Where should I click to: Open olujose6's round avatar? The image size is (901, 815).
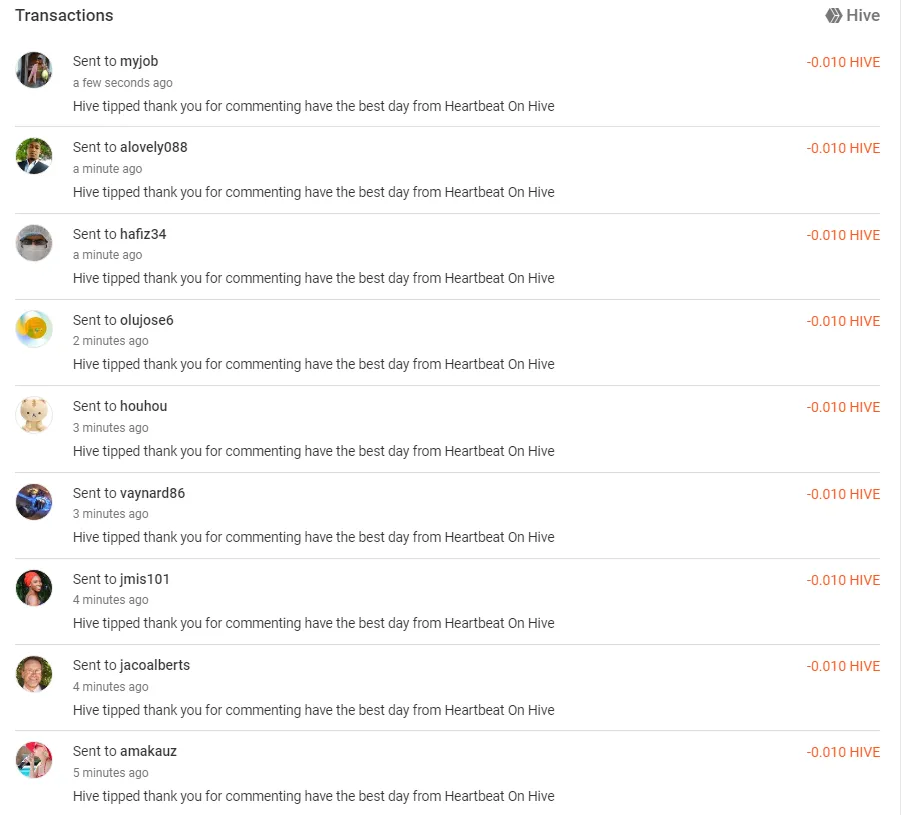click(34, 329)
